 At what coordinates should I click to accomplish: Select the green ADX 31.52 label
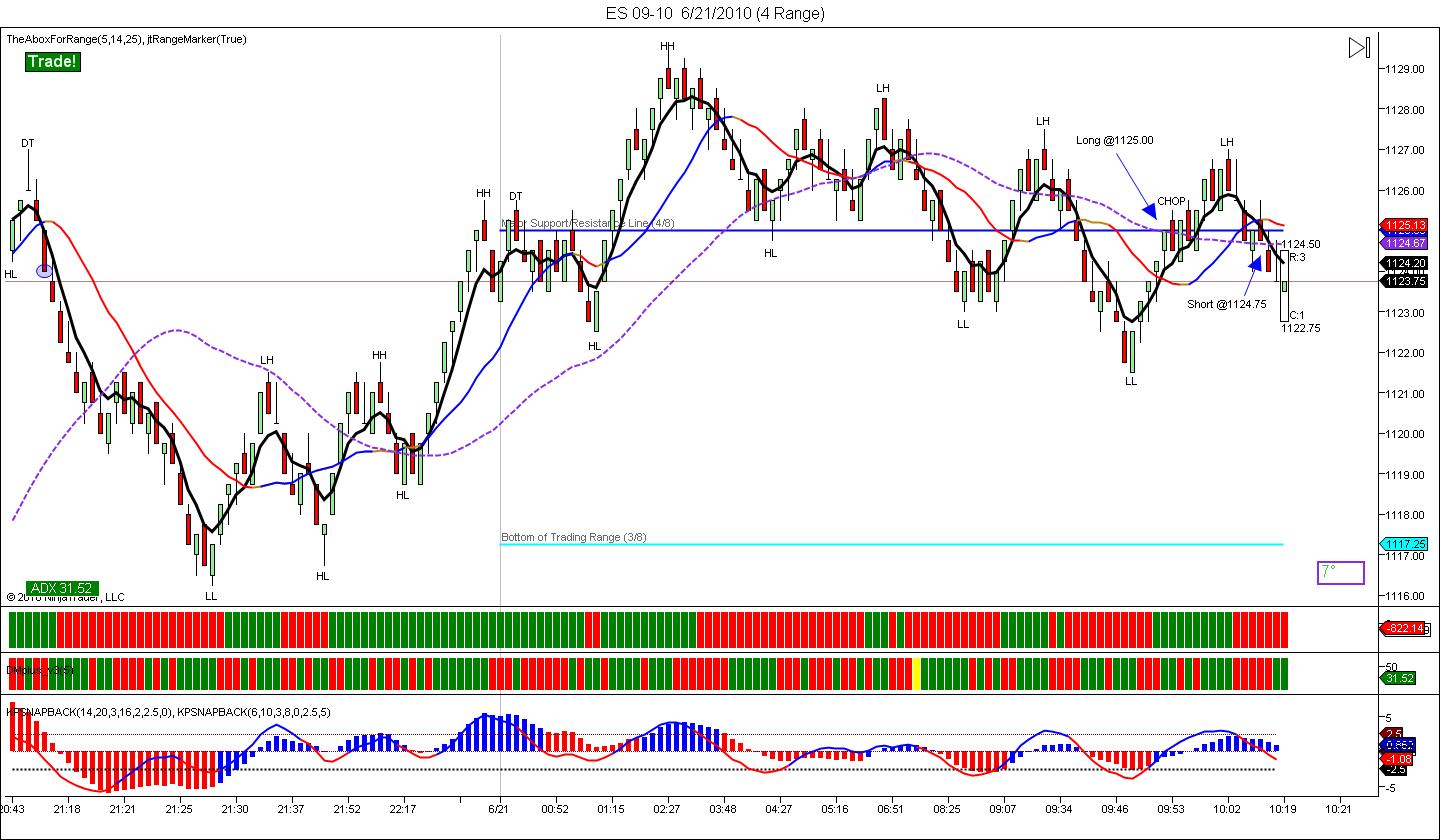click(x=62, y=588)
